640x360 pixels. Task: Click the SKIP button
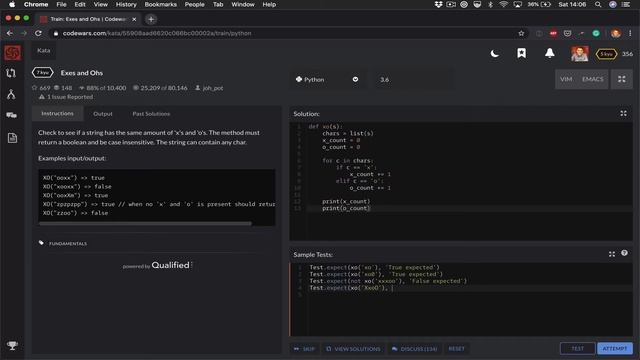point(304,349)
